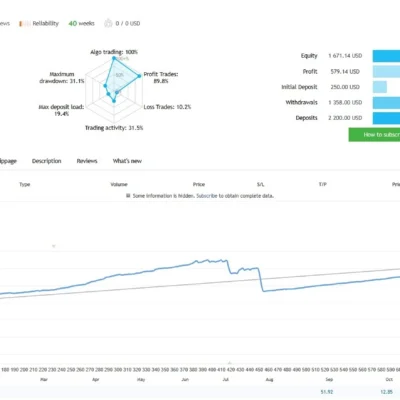The height and width of the screenshot is (400, 400).
Task: Click the '40 weeks' text
Action: coord(81,24)
